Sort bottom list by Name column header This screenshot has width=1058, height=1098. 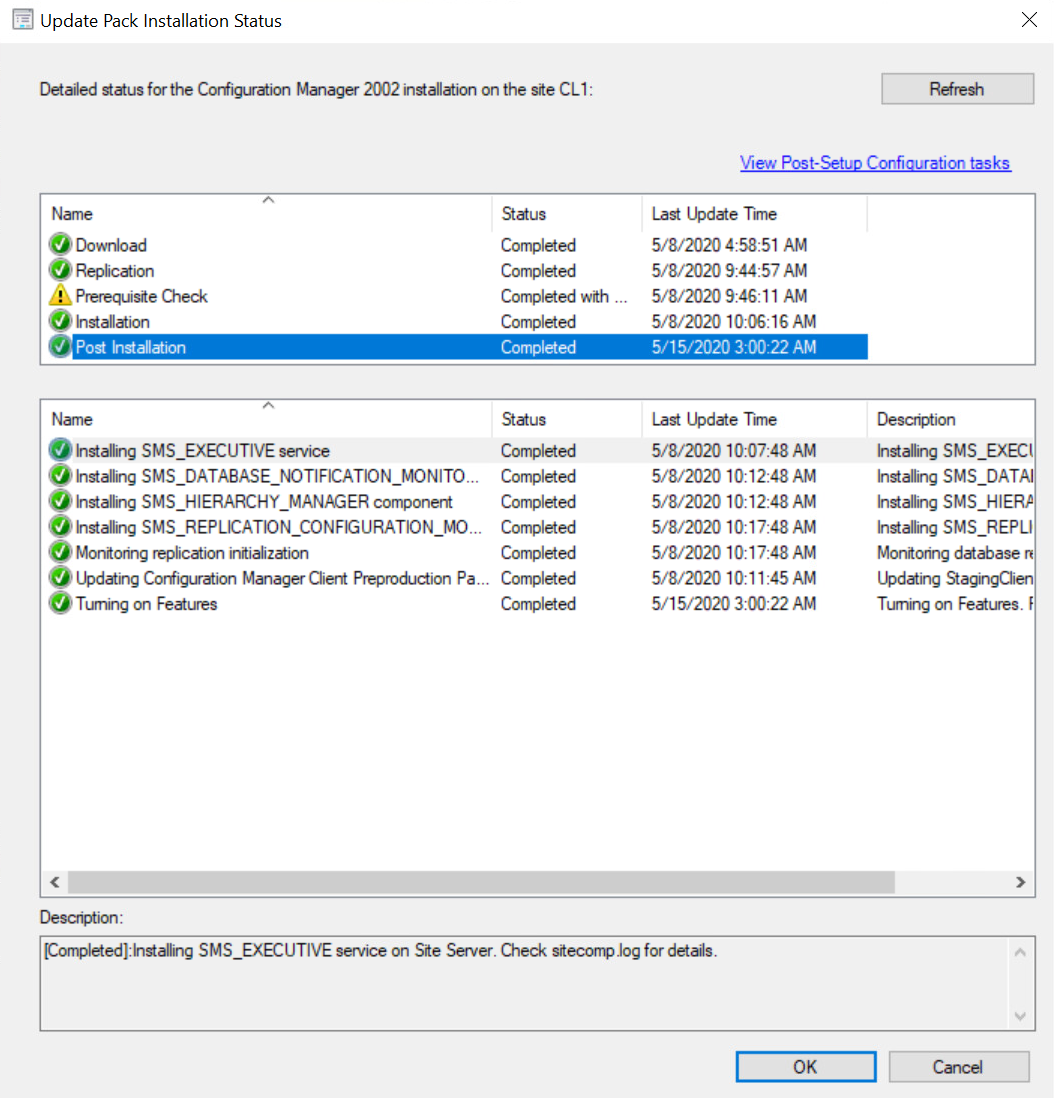267,419
